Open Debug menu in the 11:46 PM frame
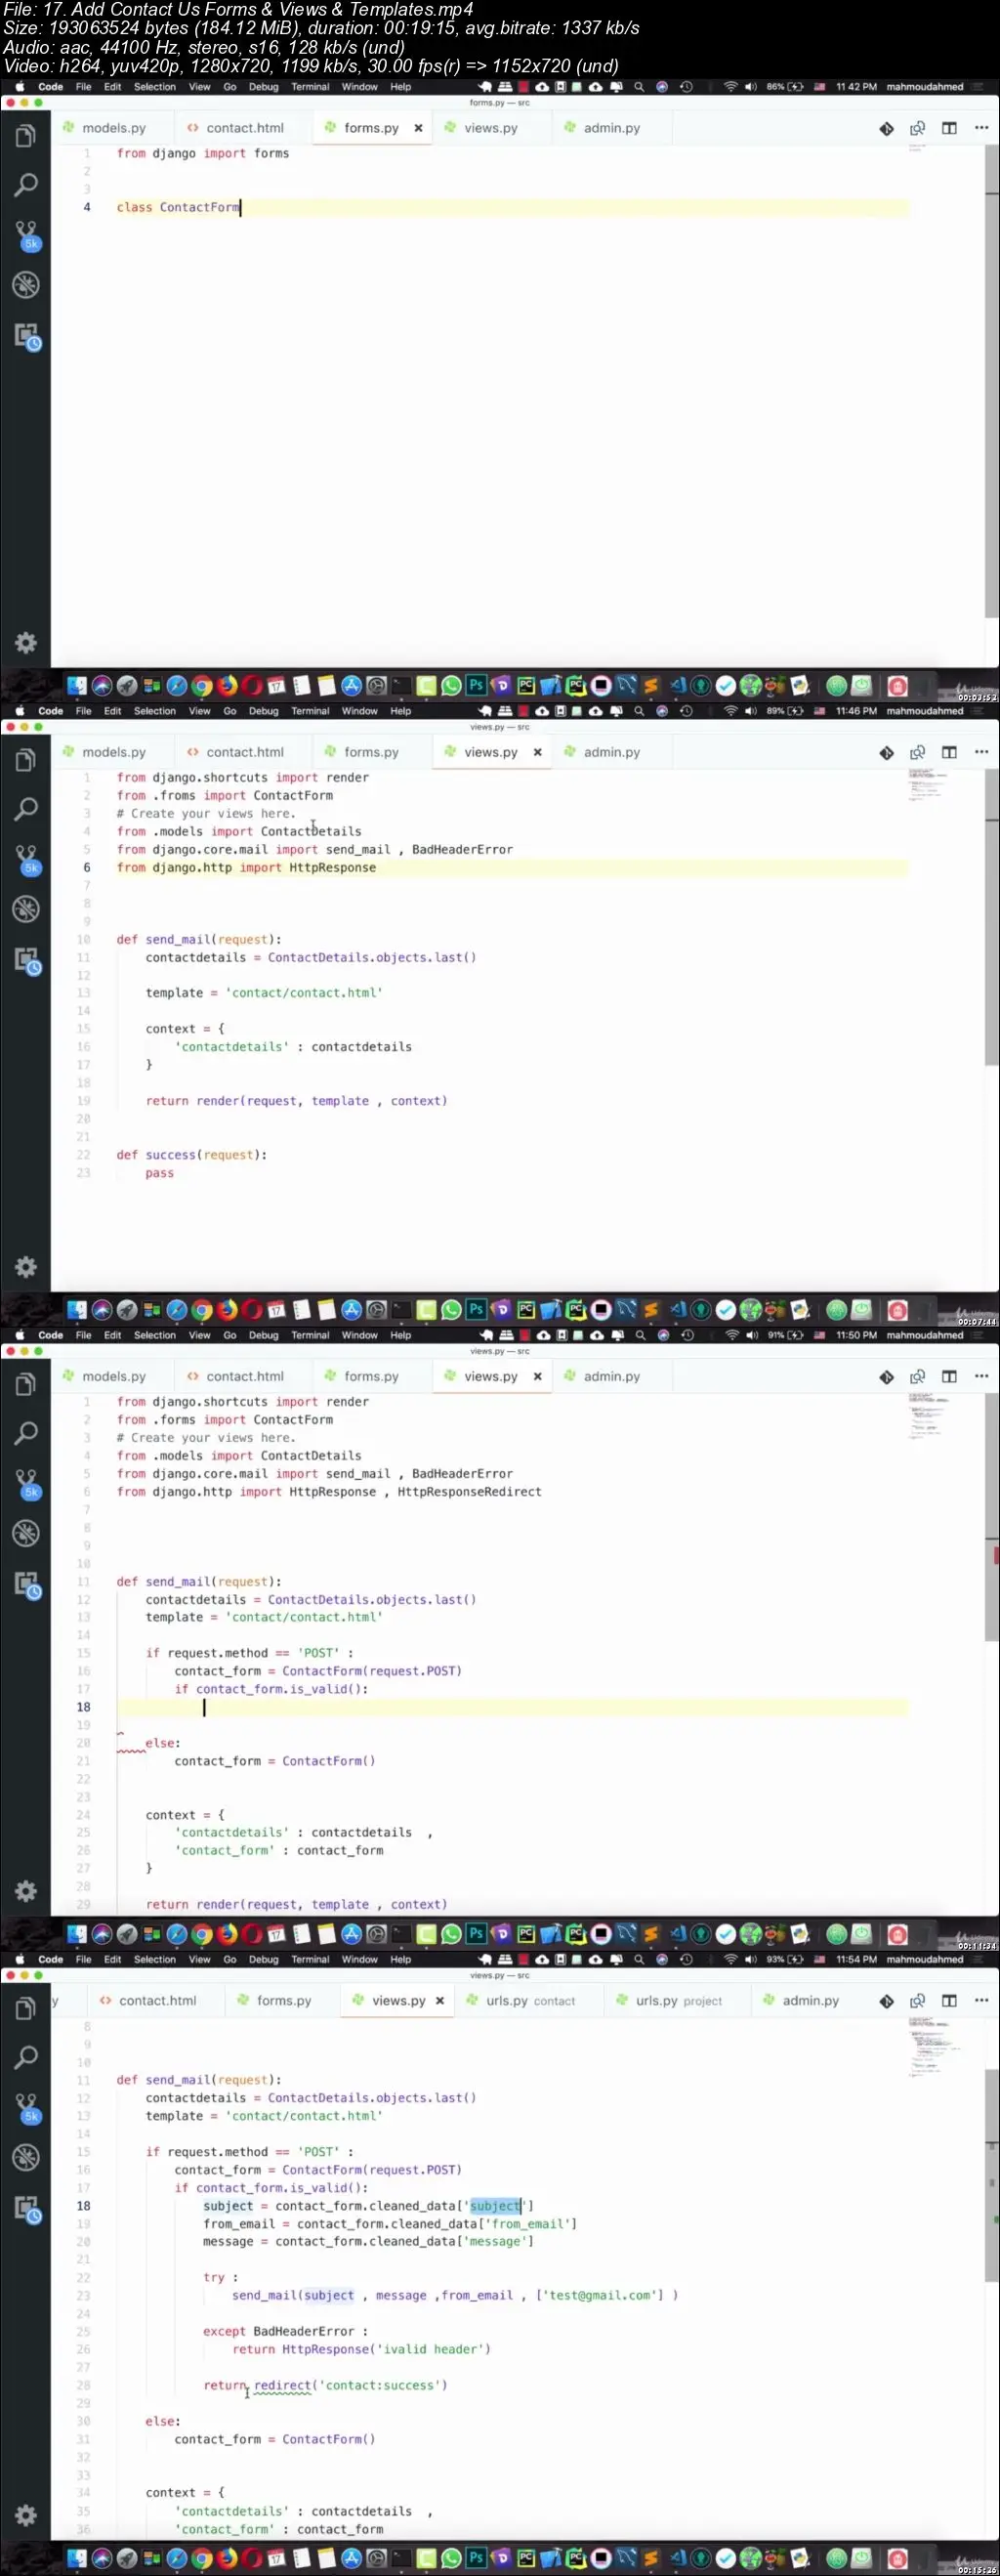This screenshot has width=1000, height=2576. 264,711
